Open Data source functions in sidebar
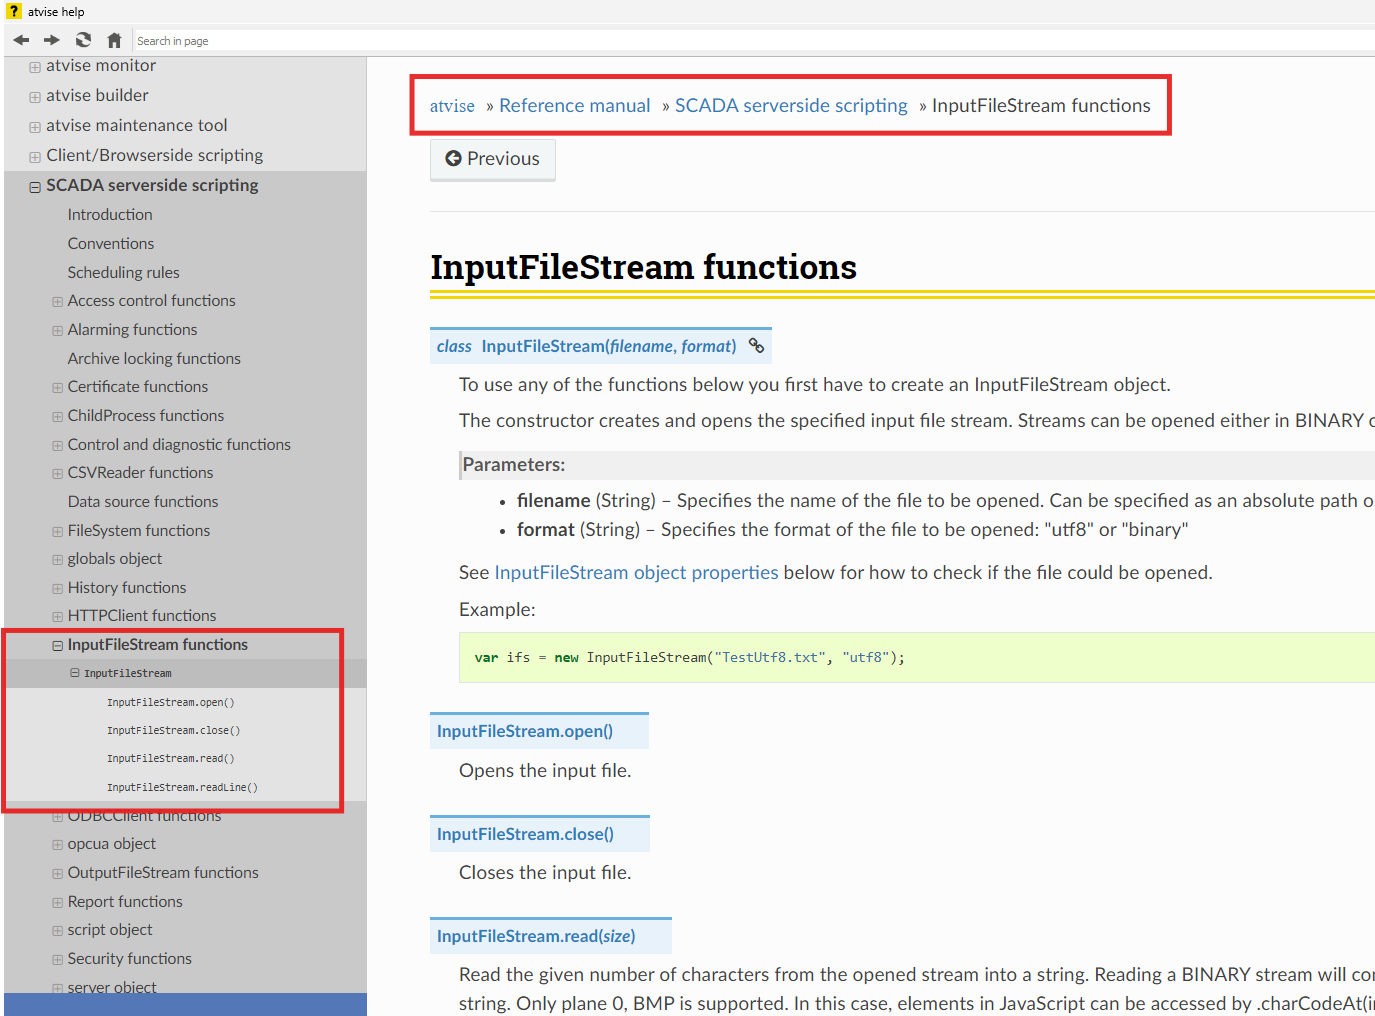The image size is (1375, 1016). point(143,501)
